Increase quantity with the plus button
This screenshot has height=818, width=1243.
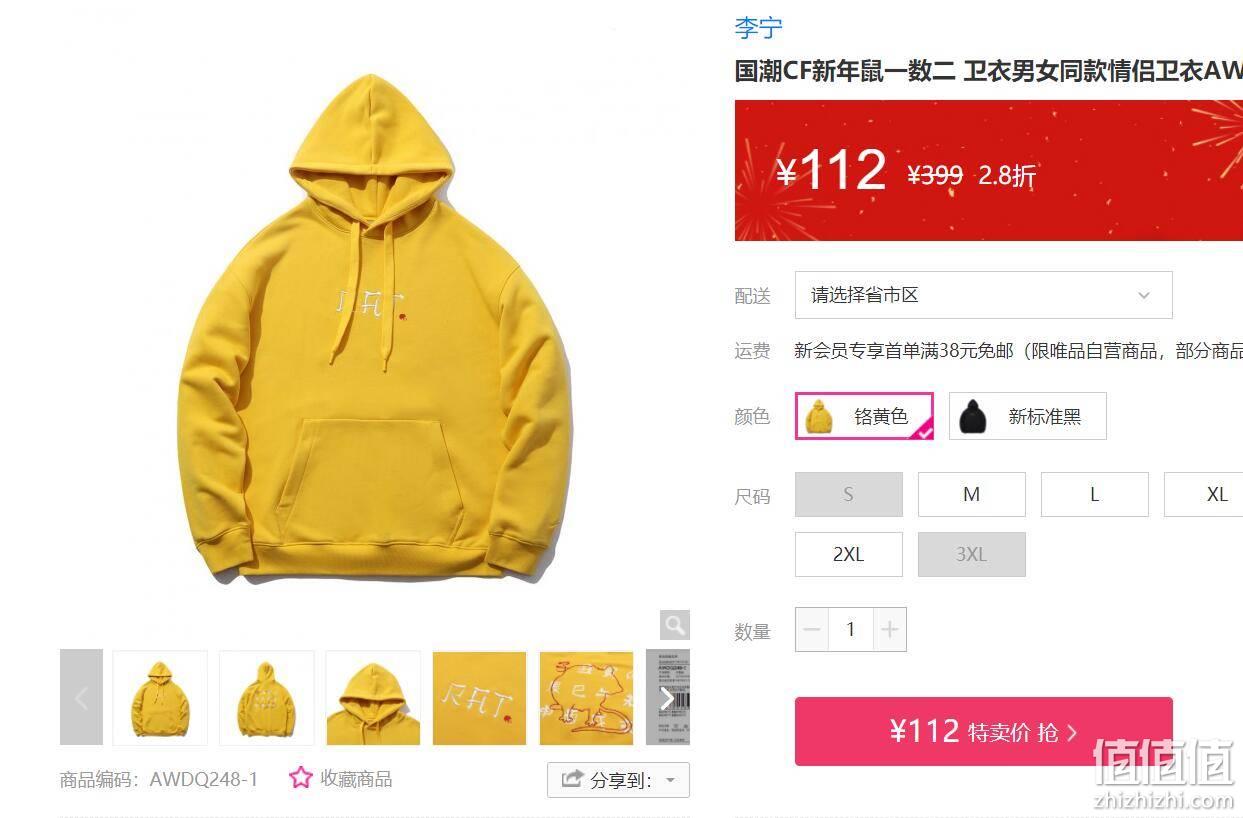click(890, 629)
